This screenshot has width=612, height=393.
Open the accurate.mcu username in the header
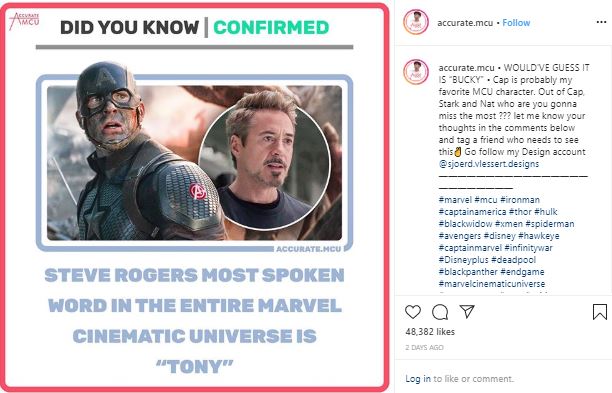coord(465,23)
